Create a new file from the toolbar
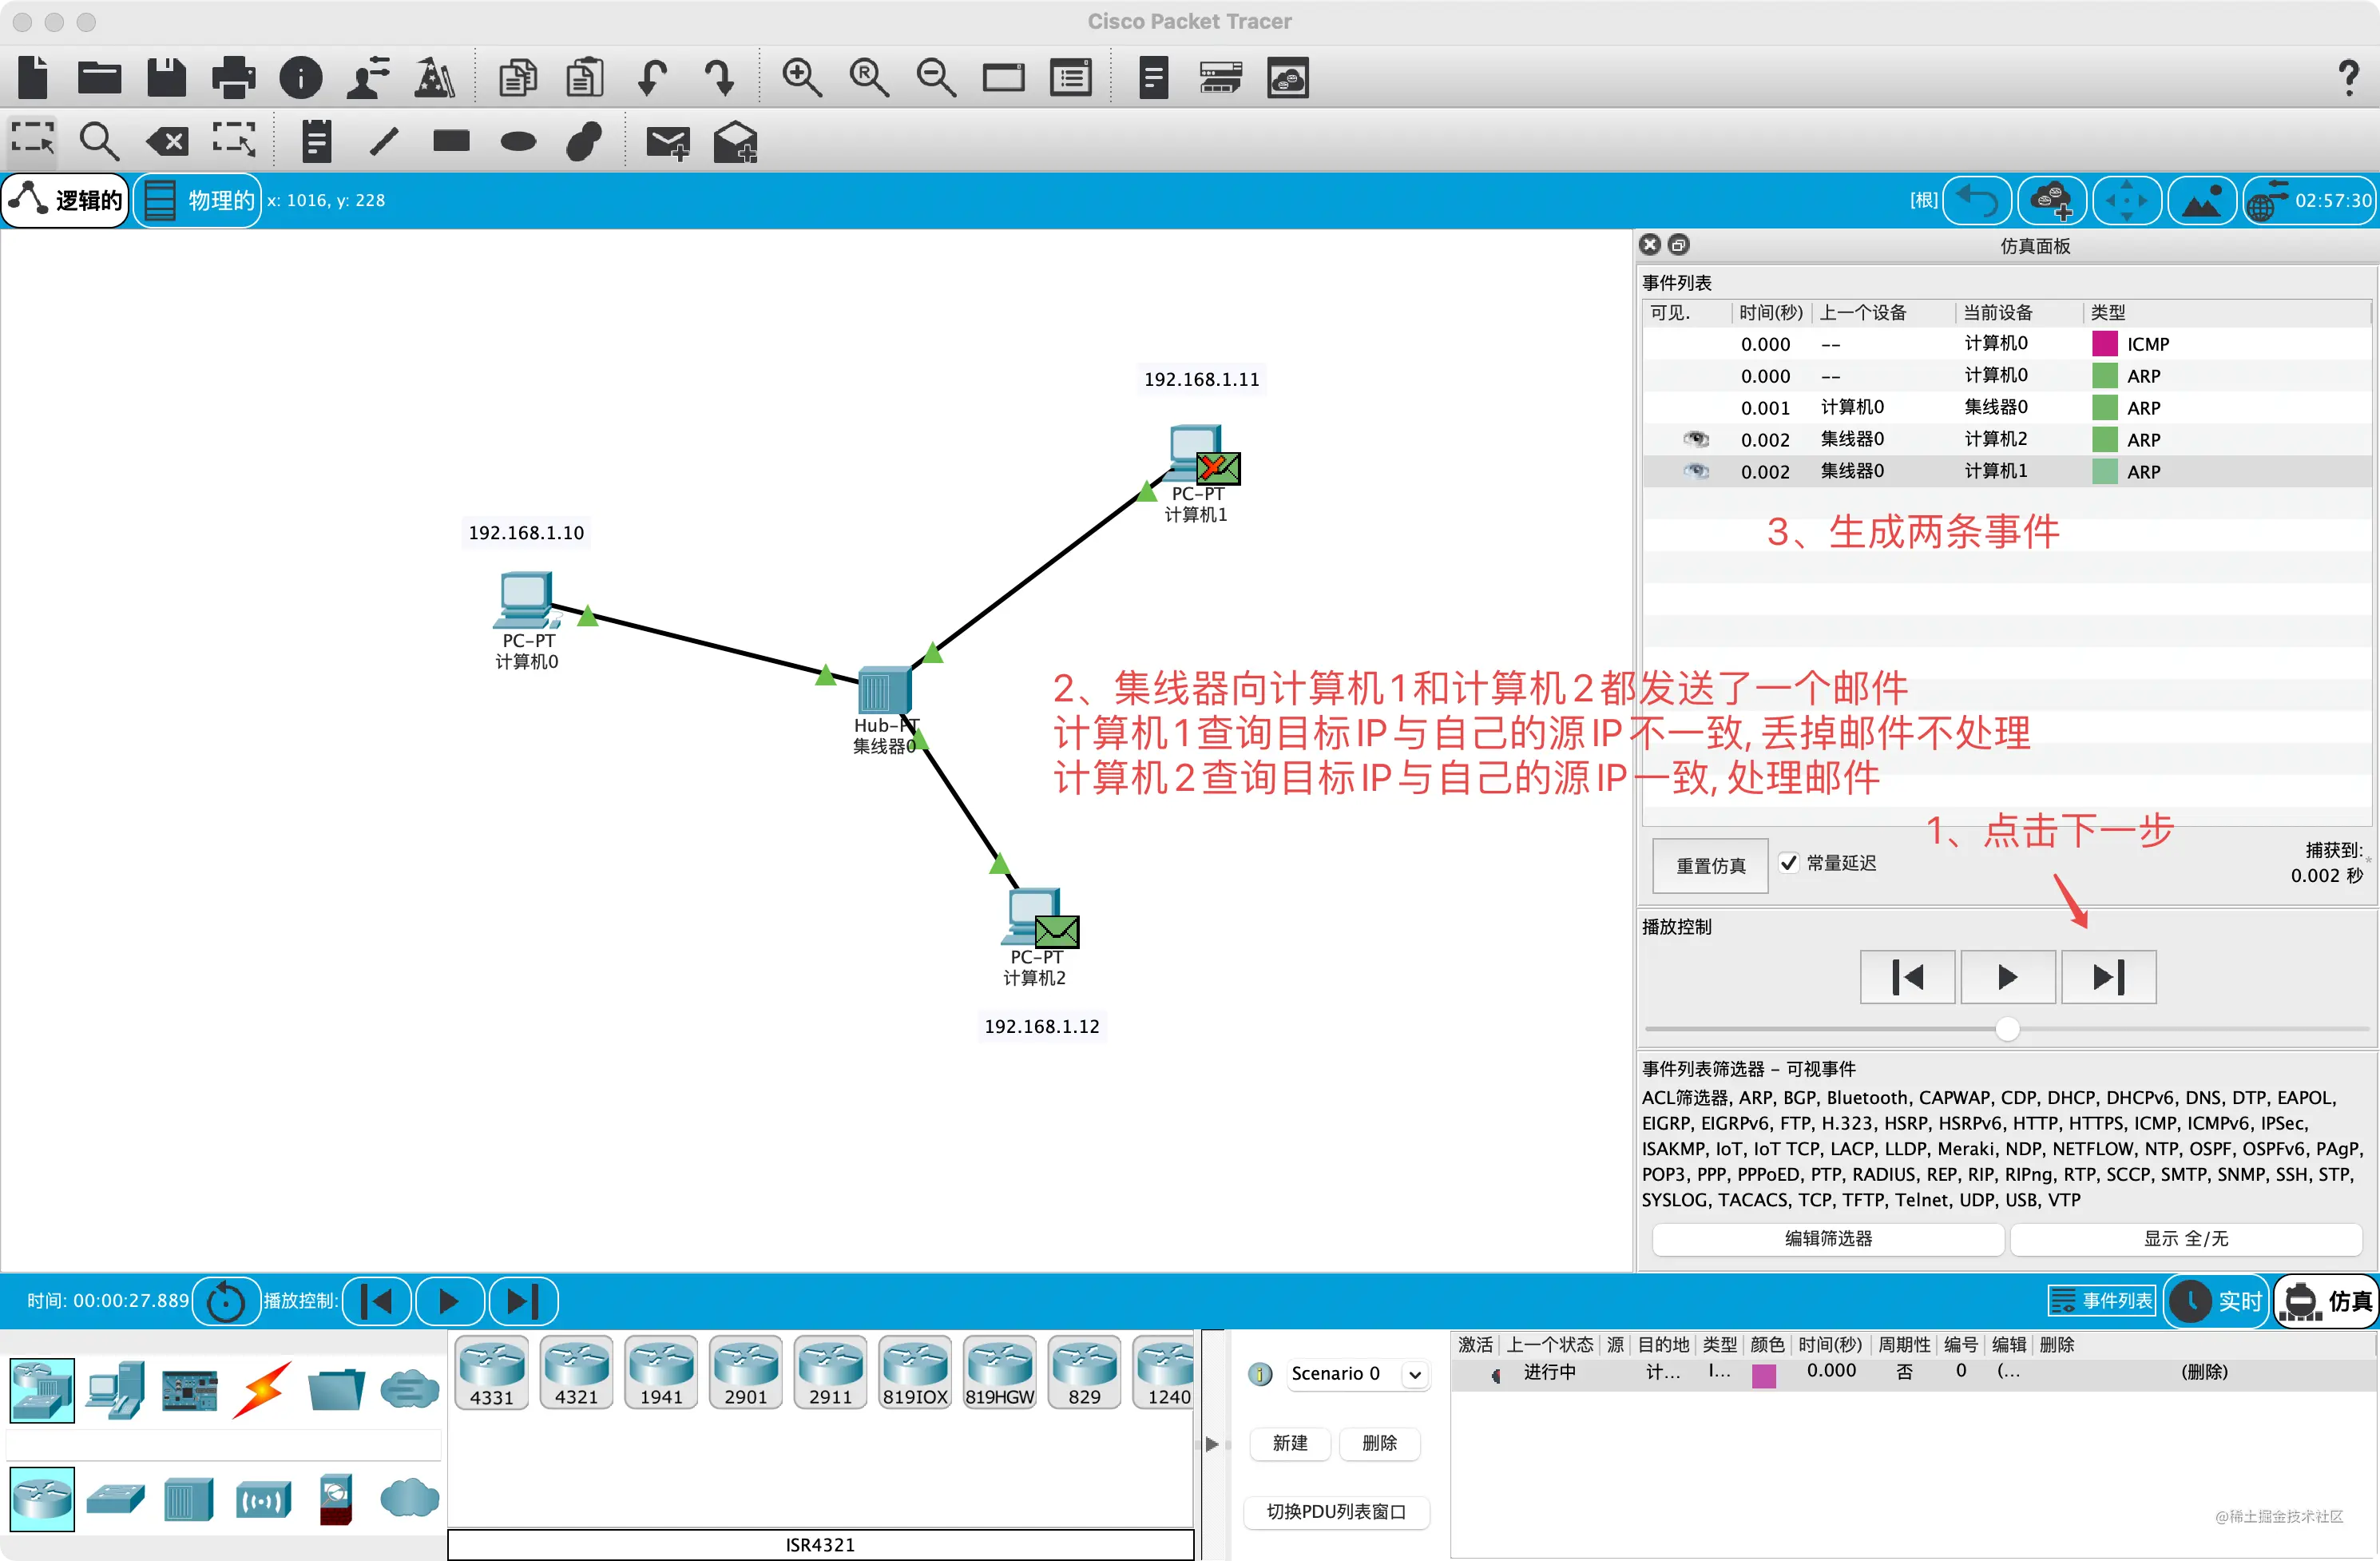Viewport: 2380px width, 1561px height. click(33, 77)
